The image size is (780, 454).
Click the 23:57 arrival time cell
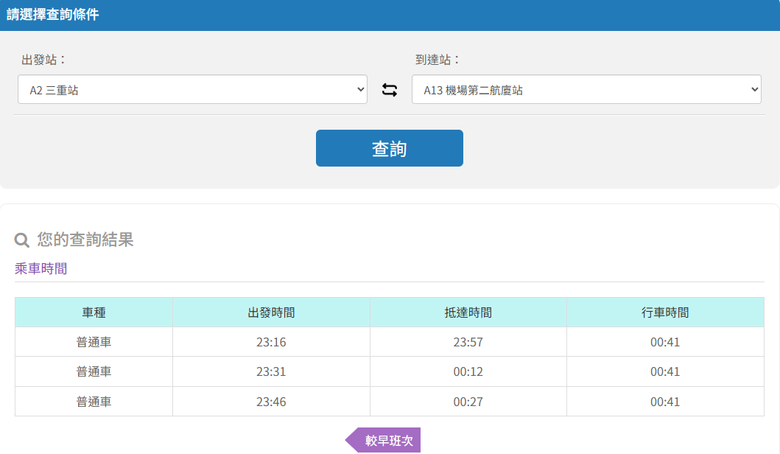click(468, 342)
